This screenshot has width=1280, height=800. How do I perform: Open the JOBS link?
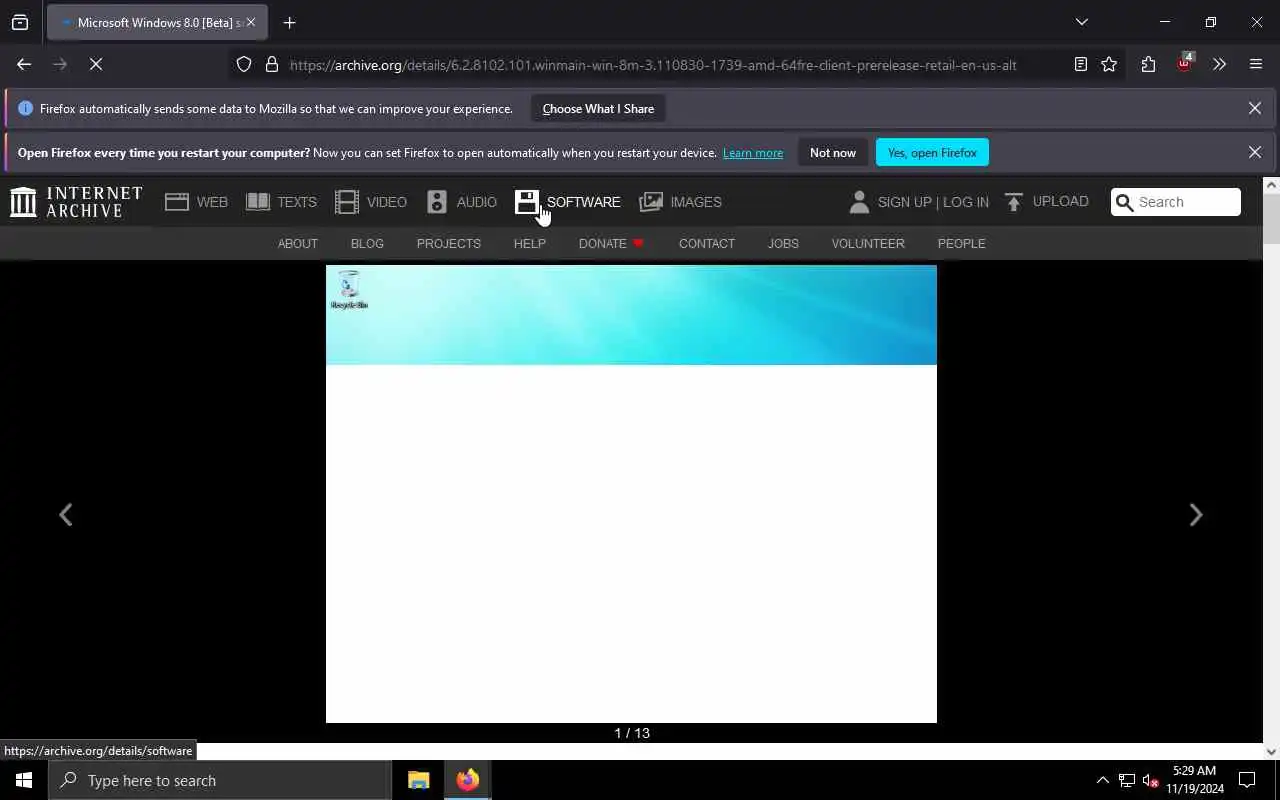(783, 244)
